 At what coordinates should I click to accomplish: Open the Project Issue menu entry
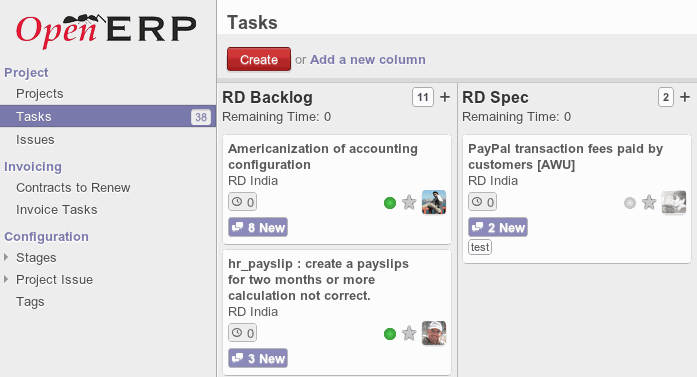pyautogui.click(x=55, y=280)
